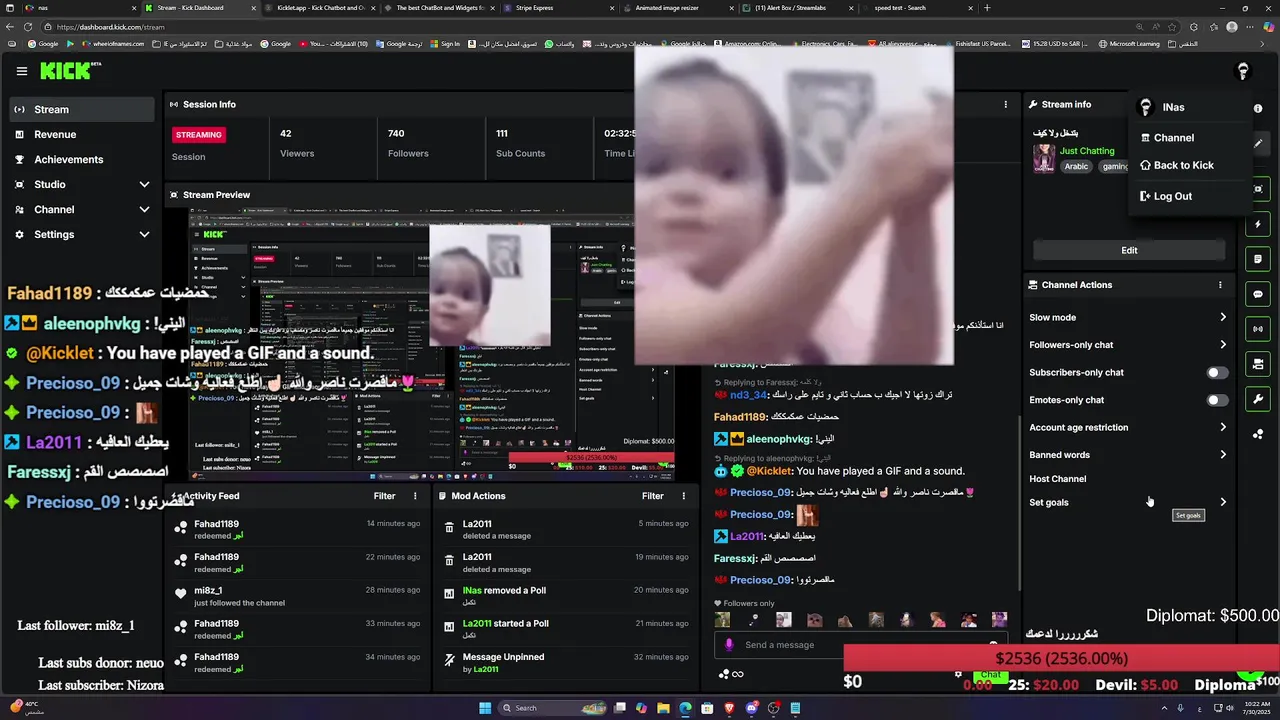Switch to Alert Box / Streamlabs tab
Viewport: 1280px width, 720px height.
tap(795, 8)
